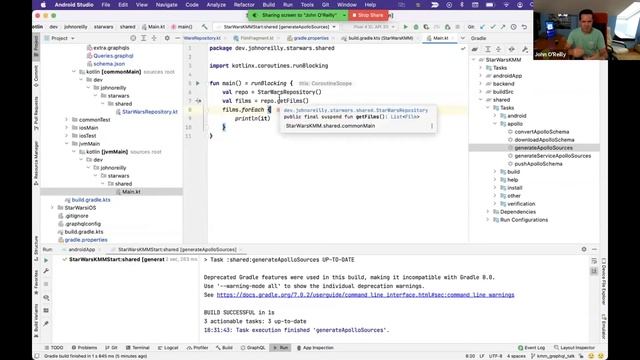Click the Project panel locate-file target icon

pos(133,38)
